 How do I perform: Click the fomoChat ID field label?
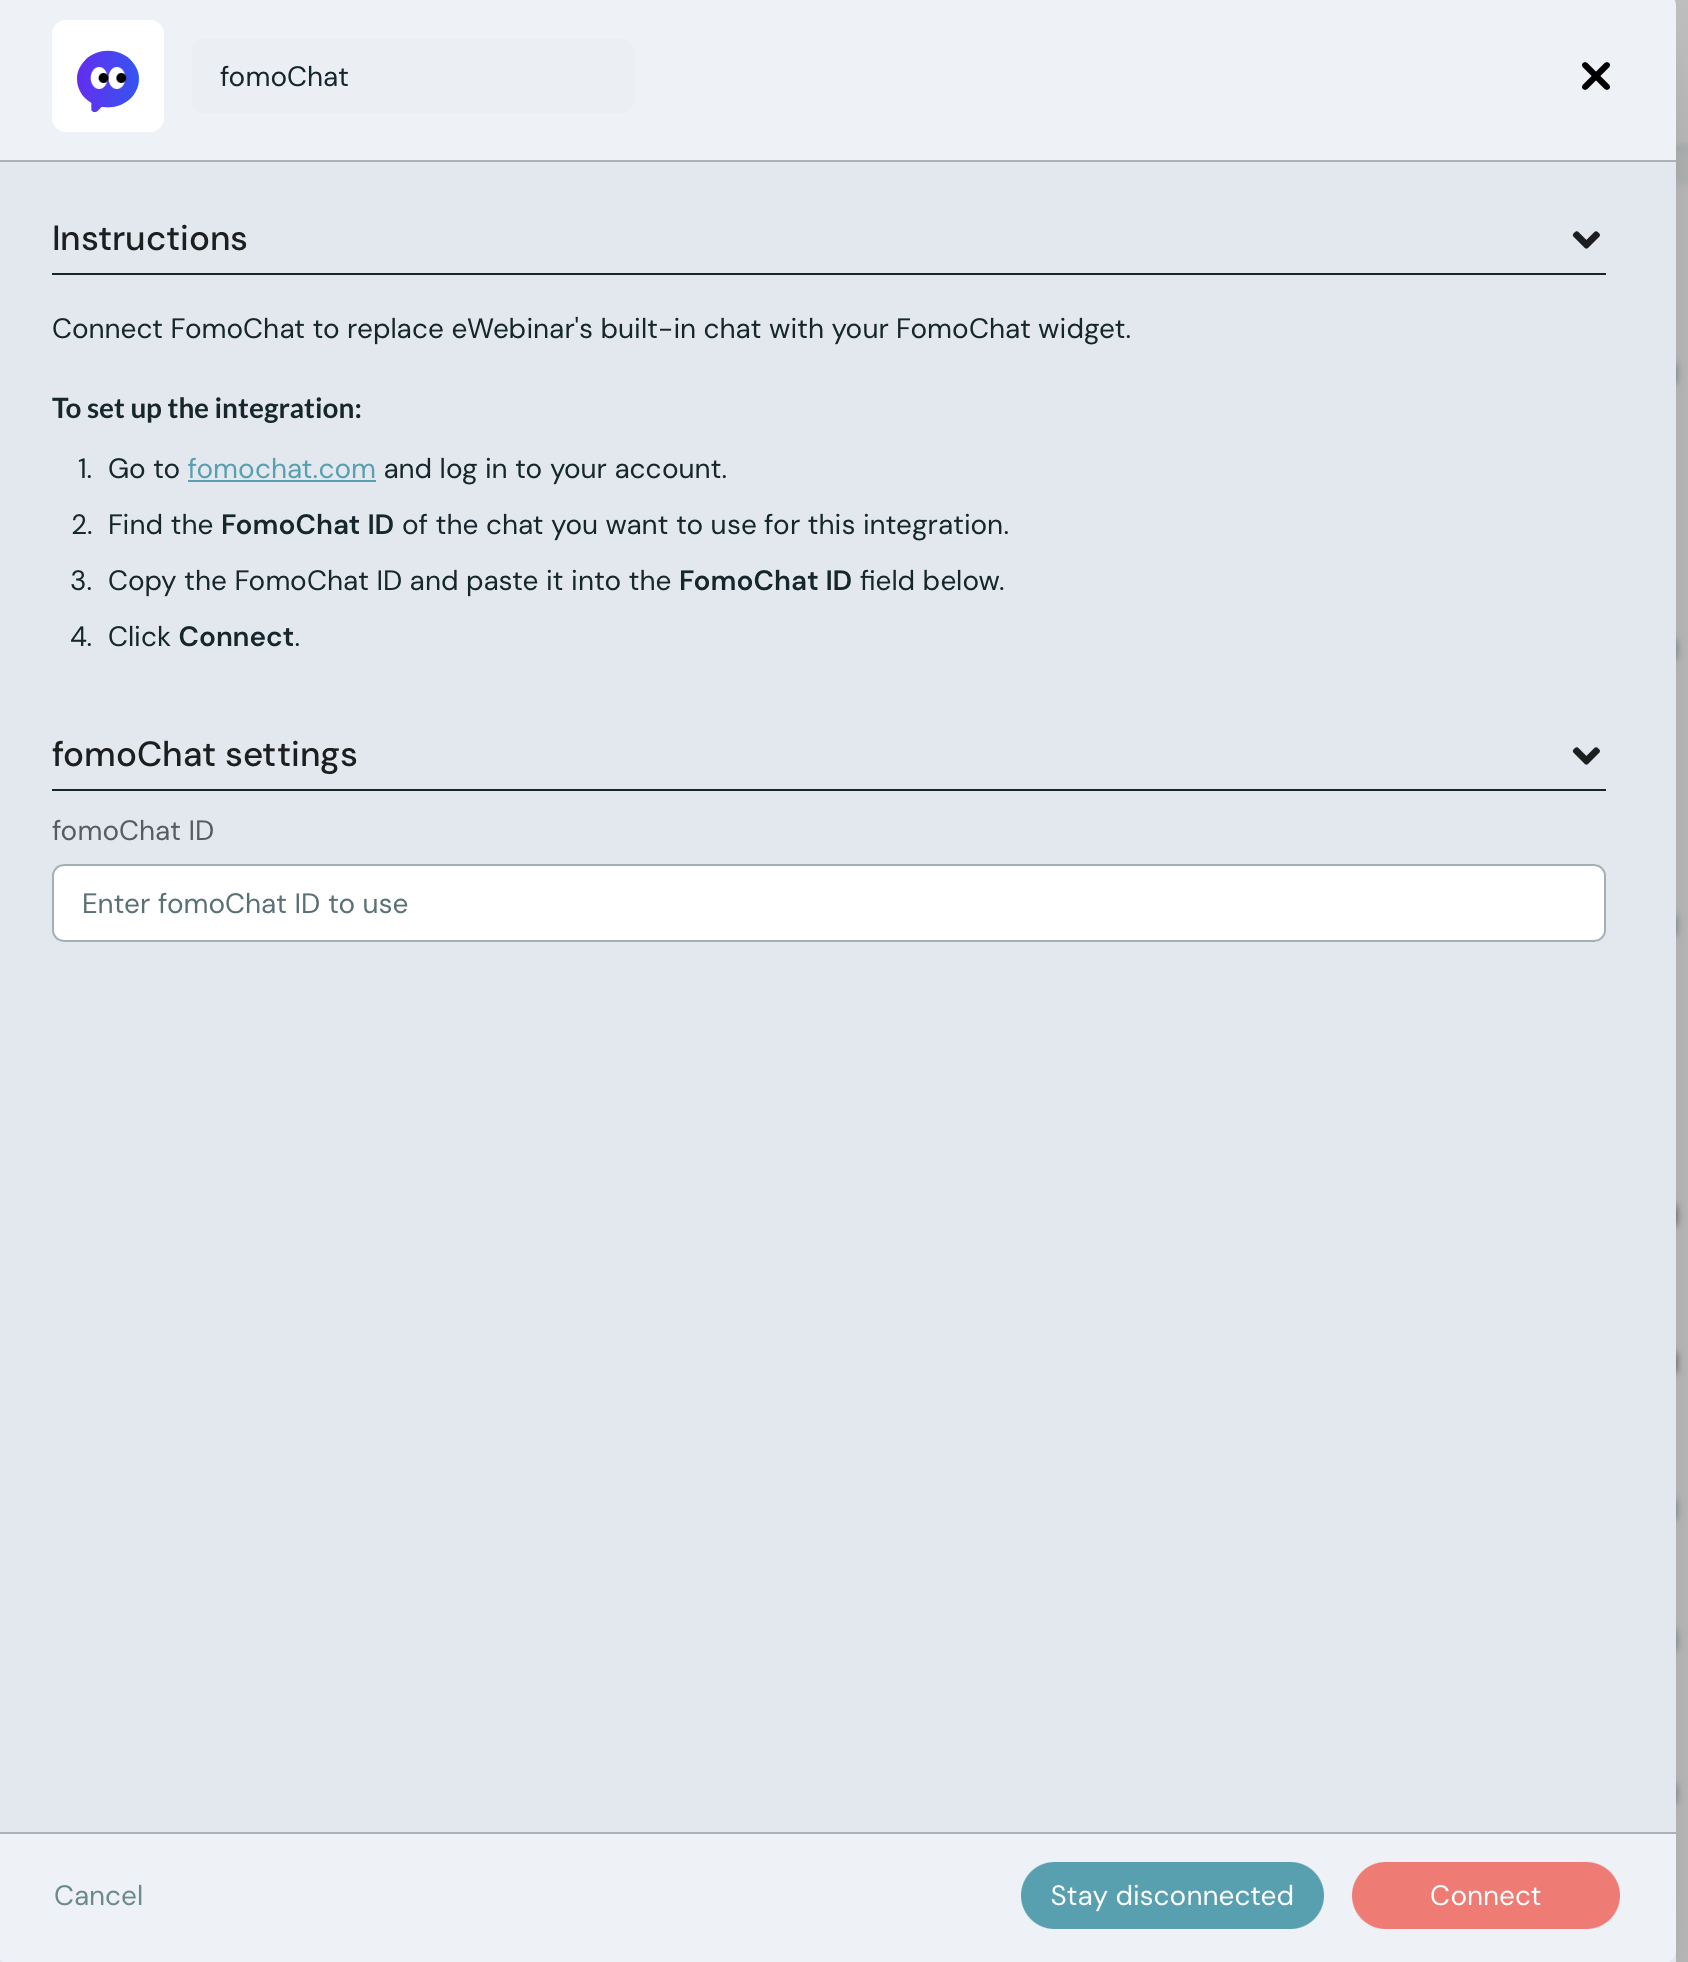133,831
